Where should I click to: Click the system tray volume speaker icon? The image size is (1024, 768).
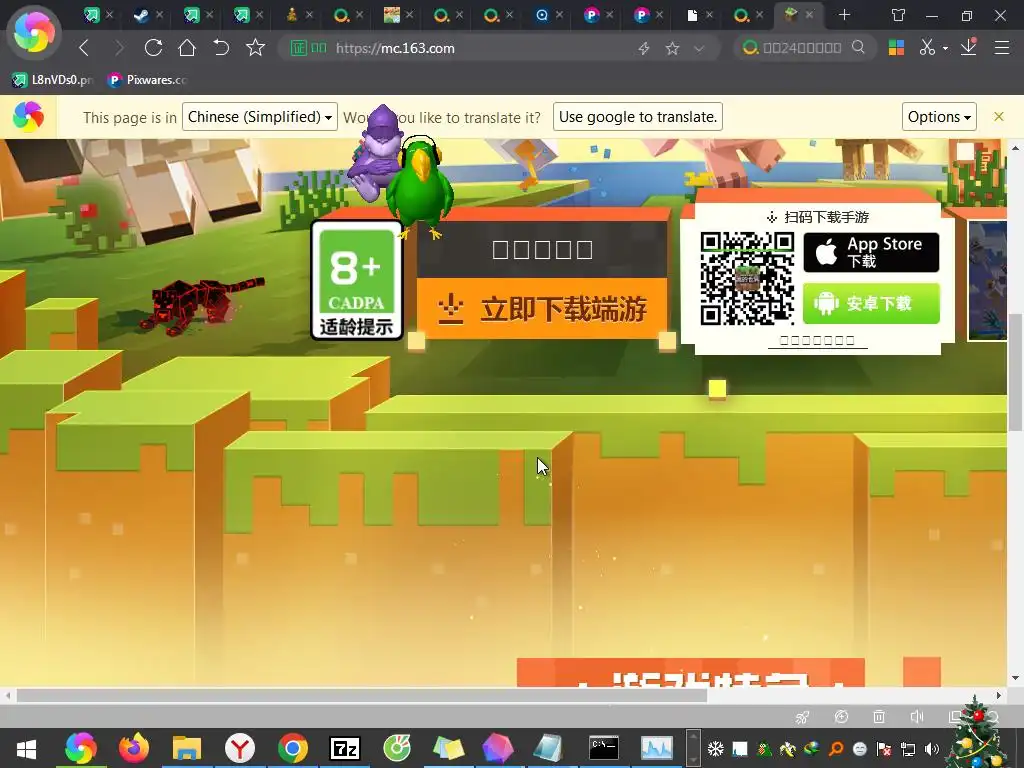[x=932, y=748]
